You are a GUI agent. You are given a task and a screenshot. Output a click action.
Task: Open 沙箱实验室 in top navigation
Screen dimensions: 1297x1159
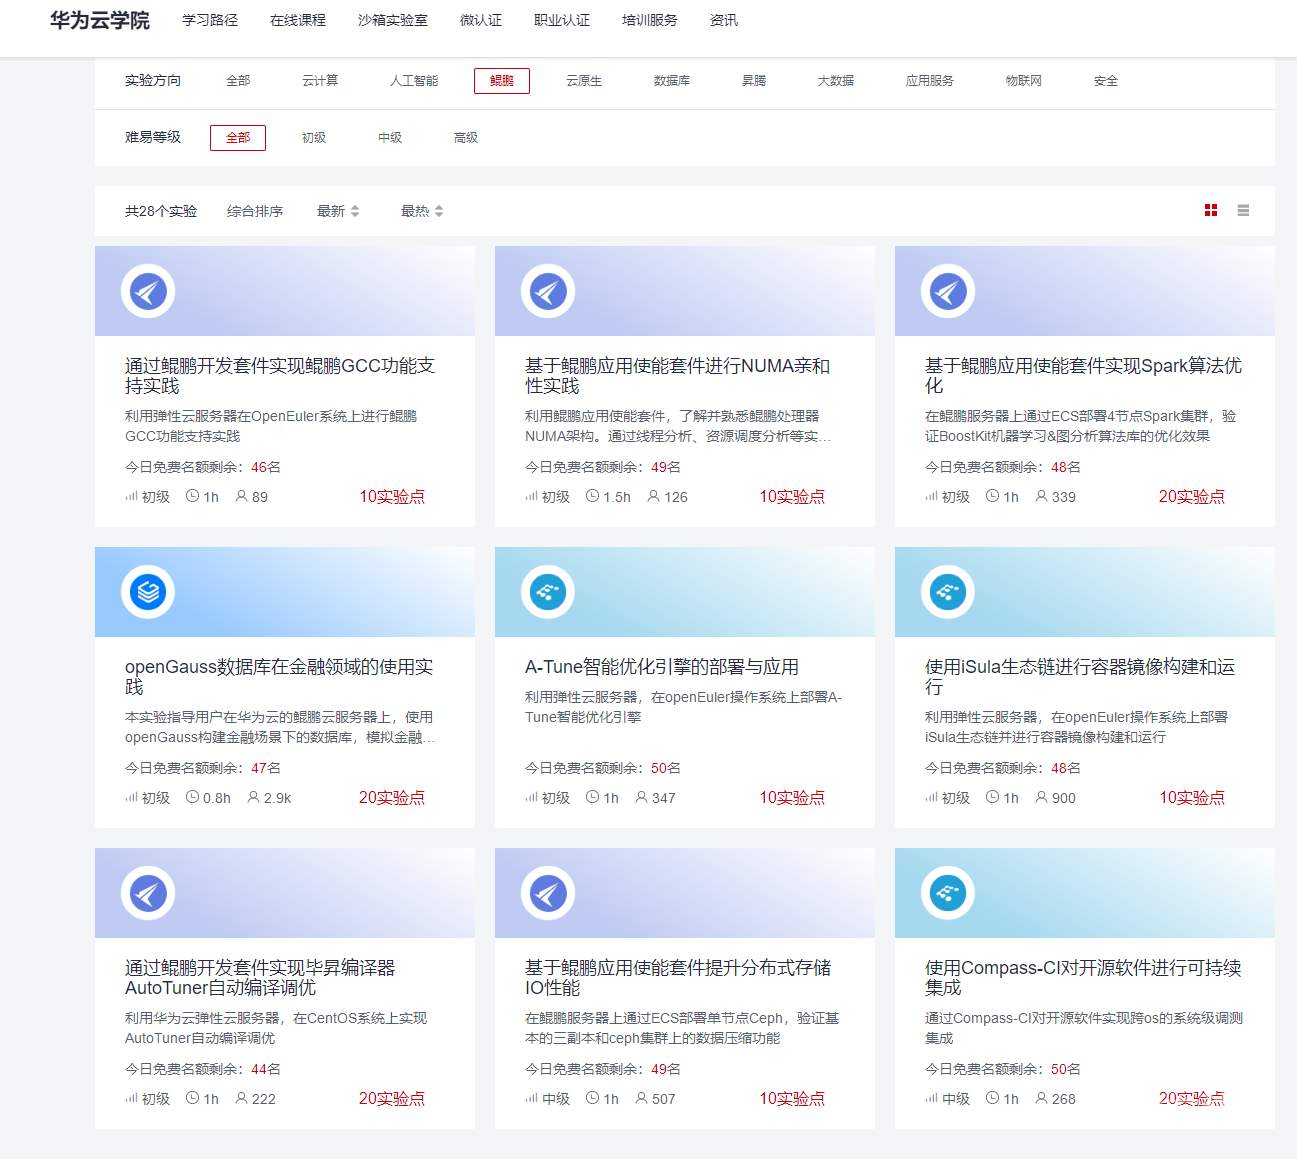[393, 20]
